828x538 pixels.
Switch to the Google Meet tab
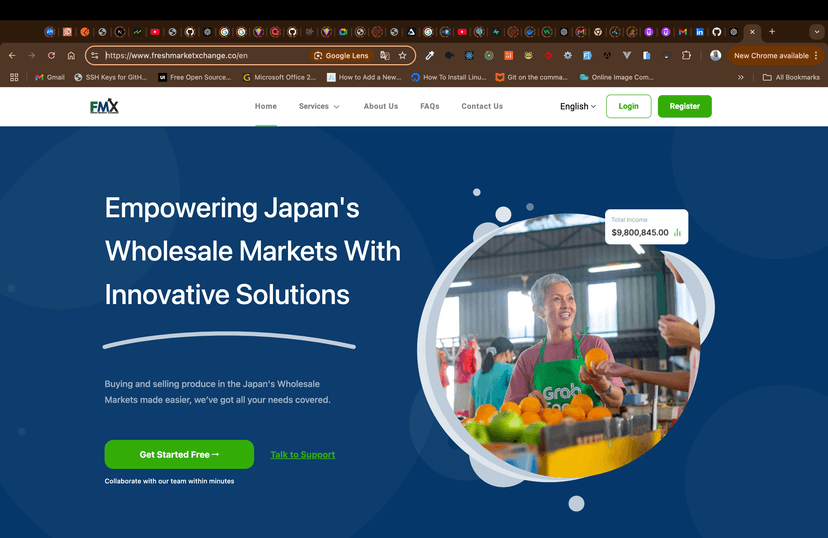[343, 32]
